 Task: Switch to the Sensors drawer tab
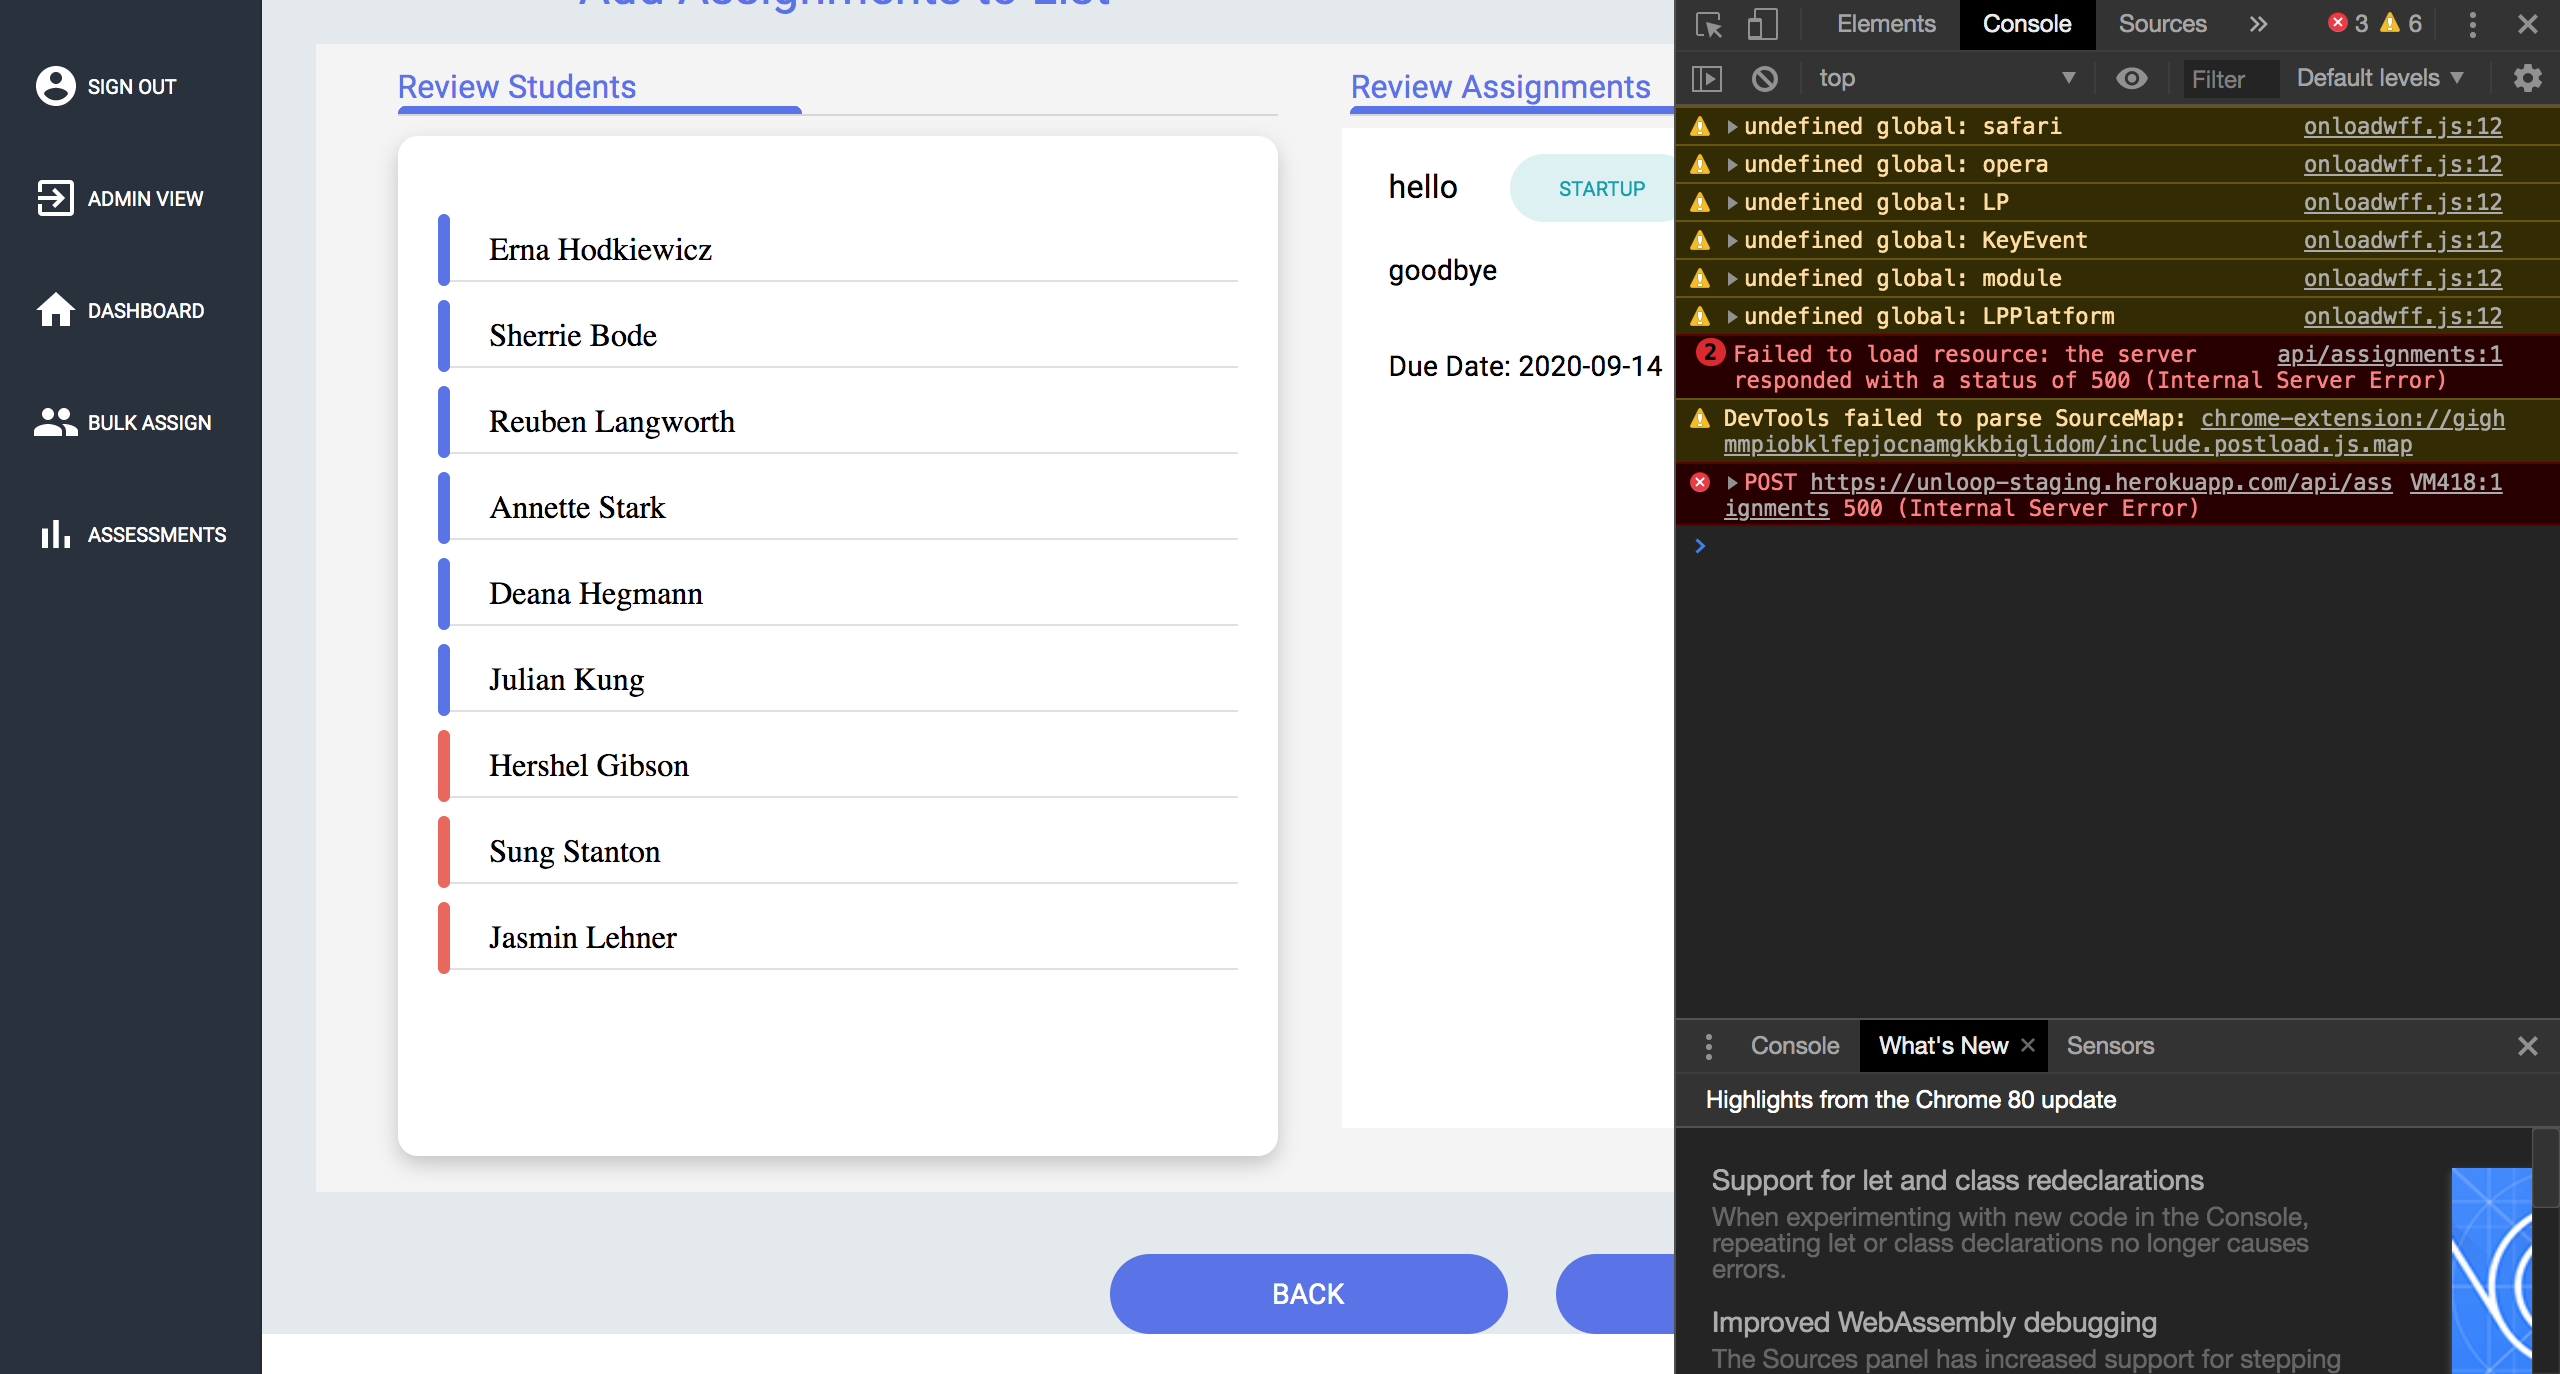[x=2109, y=1045]
